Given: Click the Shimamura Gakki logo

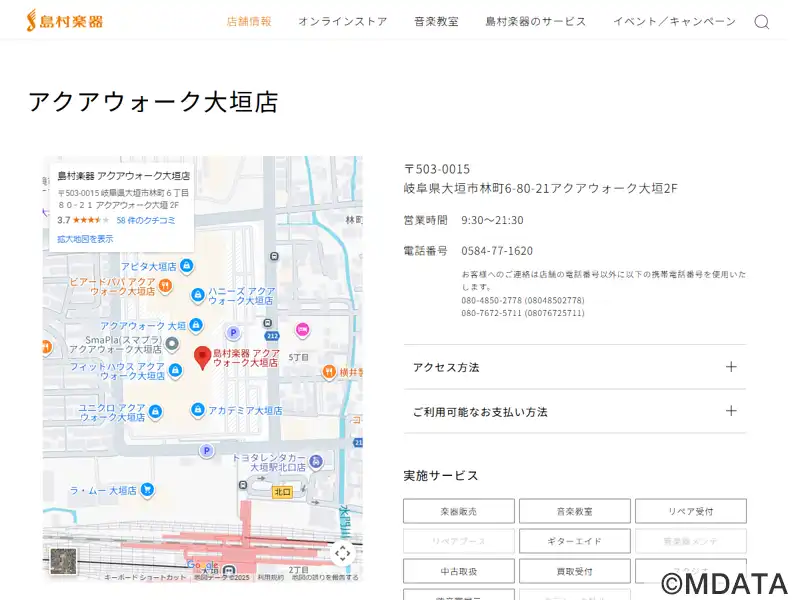Looking at the screenshot, I should [x=65, y=20].
